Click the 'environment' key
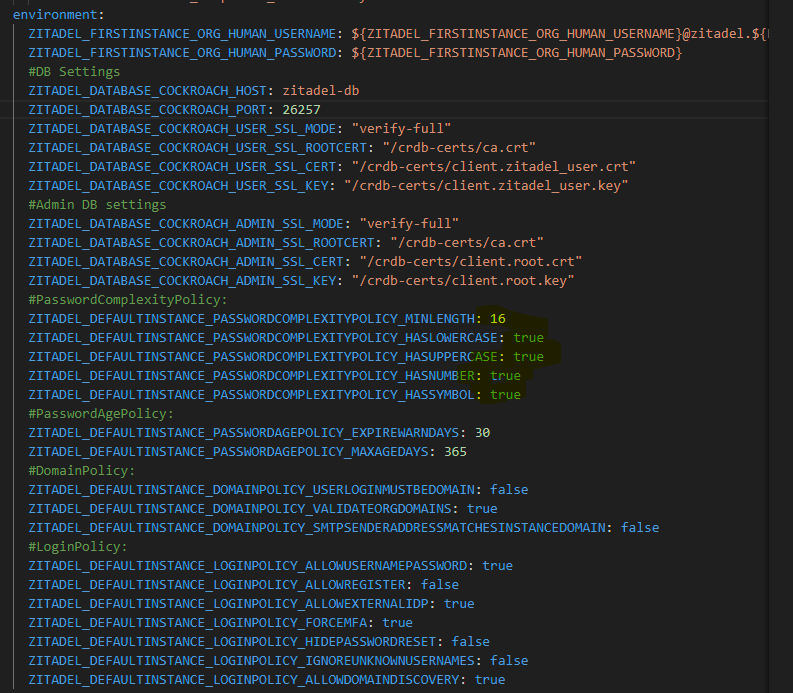The height and width of the screenshot is (693, 793). 55,15
